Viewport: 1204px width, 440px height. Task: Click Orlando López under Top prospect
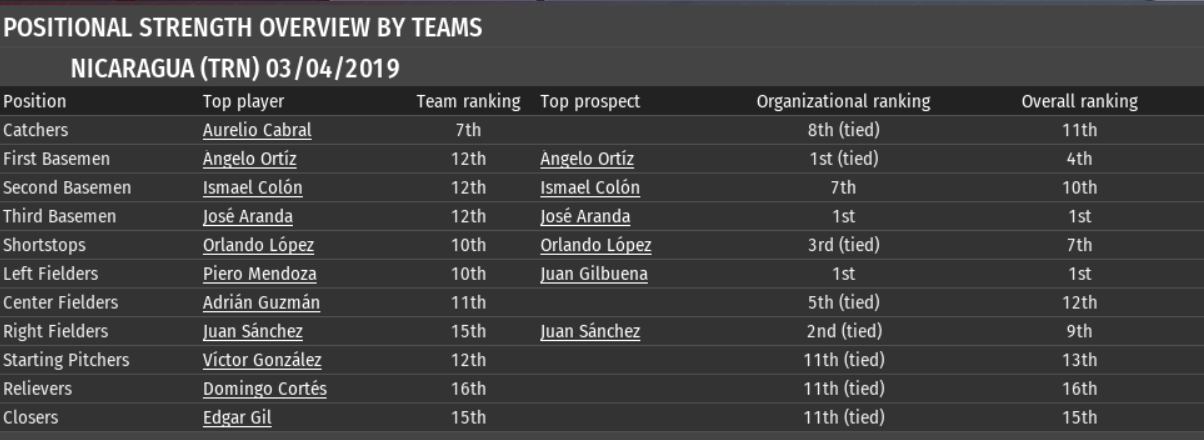pyautogui.click(x=596, y=246)
